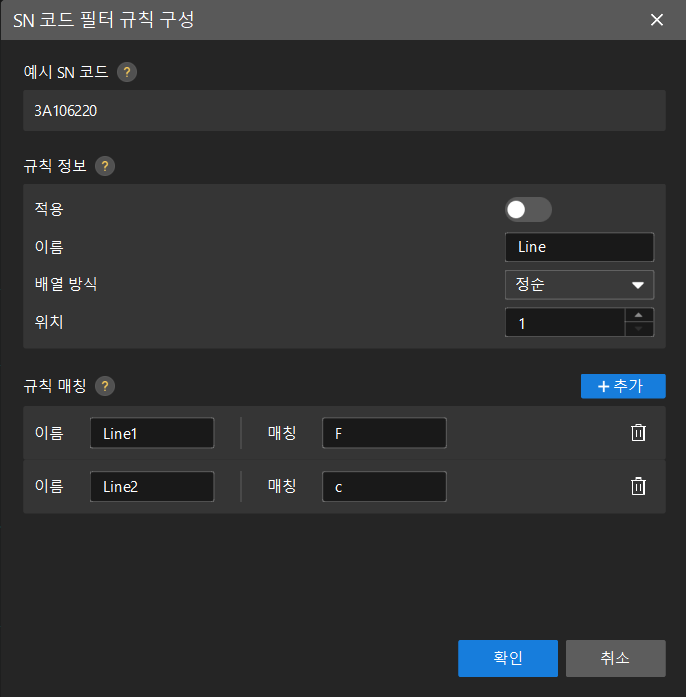Viewport: 686px width, 697px height.
Task: Click the 규칙 정보 heading
Action: (x=55, y=166)
